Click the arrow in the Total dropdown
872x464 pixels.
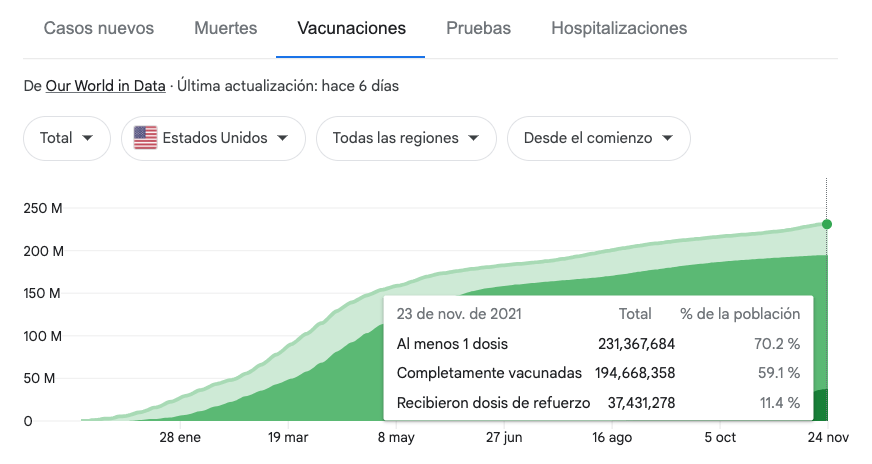pos(89,138)
